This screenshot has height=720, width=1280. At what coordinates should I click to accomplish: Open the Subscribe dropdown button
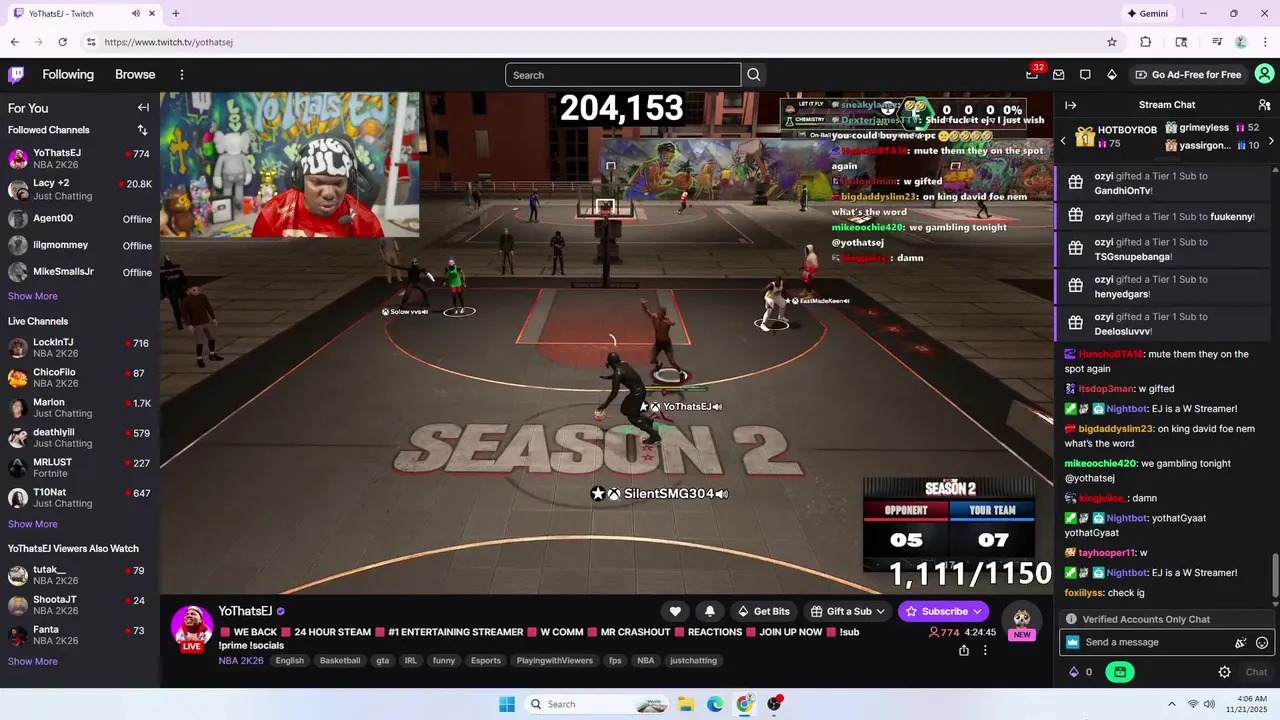point(944,611)
